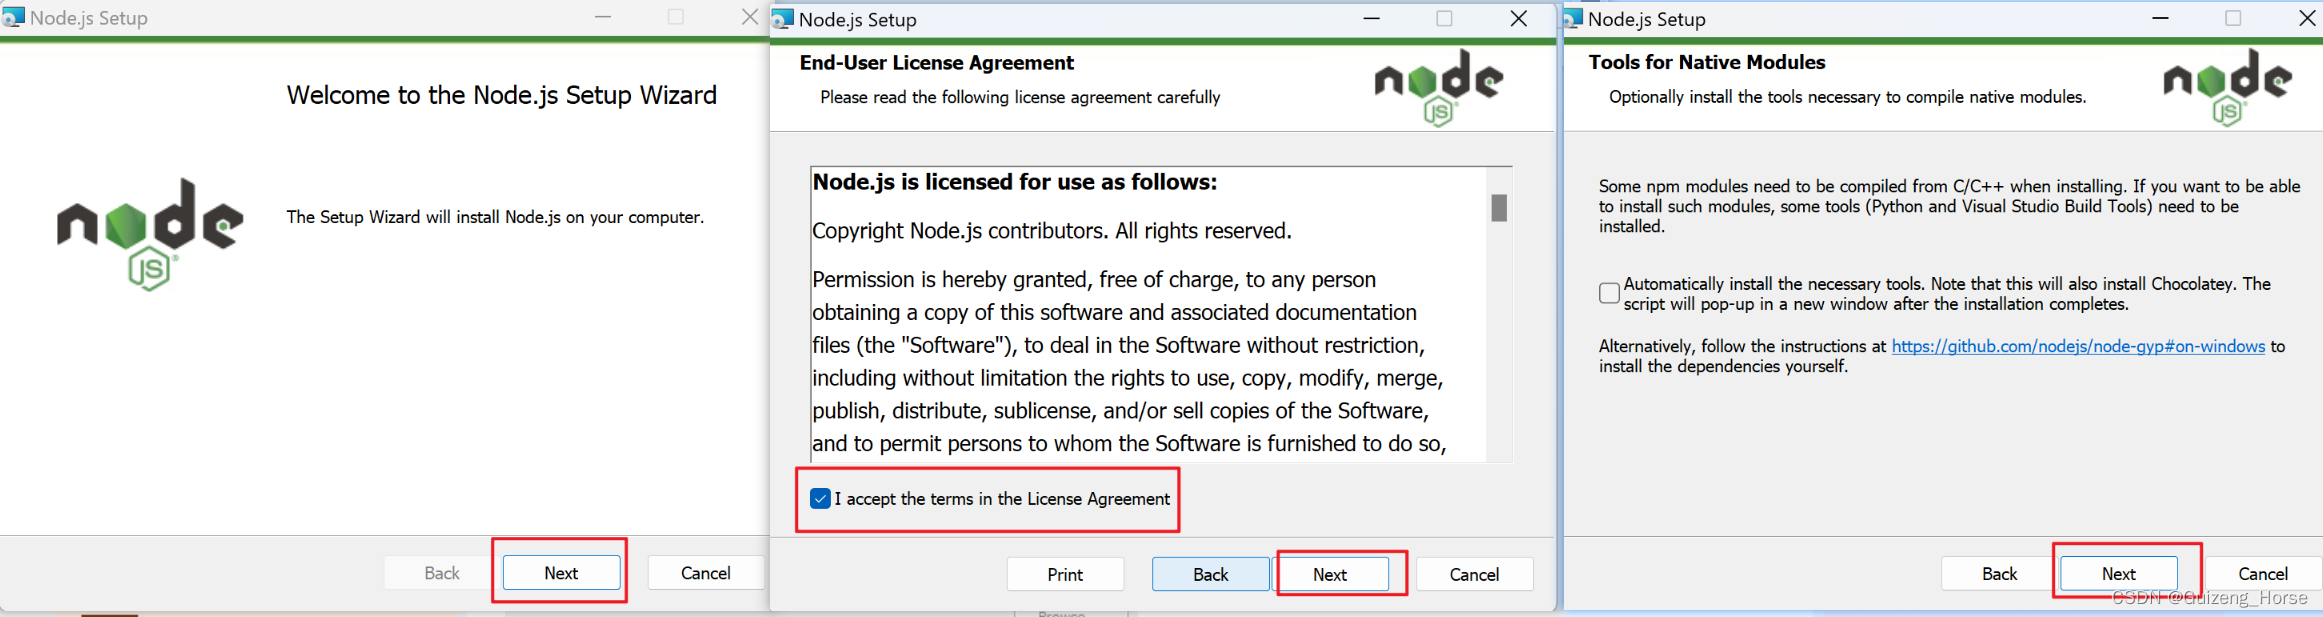Screen dimensions: 2323x617
Task: Click Next on the License Agreement window
Action: (x=1330, y=574)
